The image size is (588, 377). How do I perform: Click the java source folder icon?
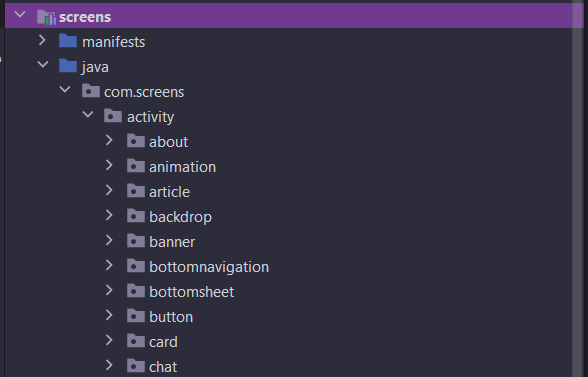[68, 66]
